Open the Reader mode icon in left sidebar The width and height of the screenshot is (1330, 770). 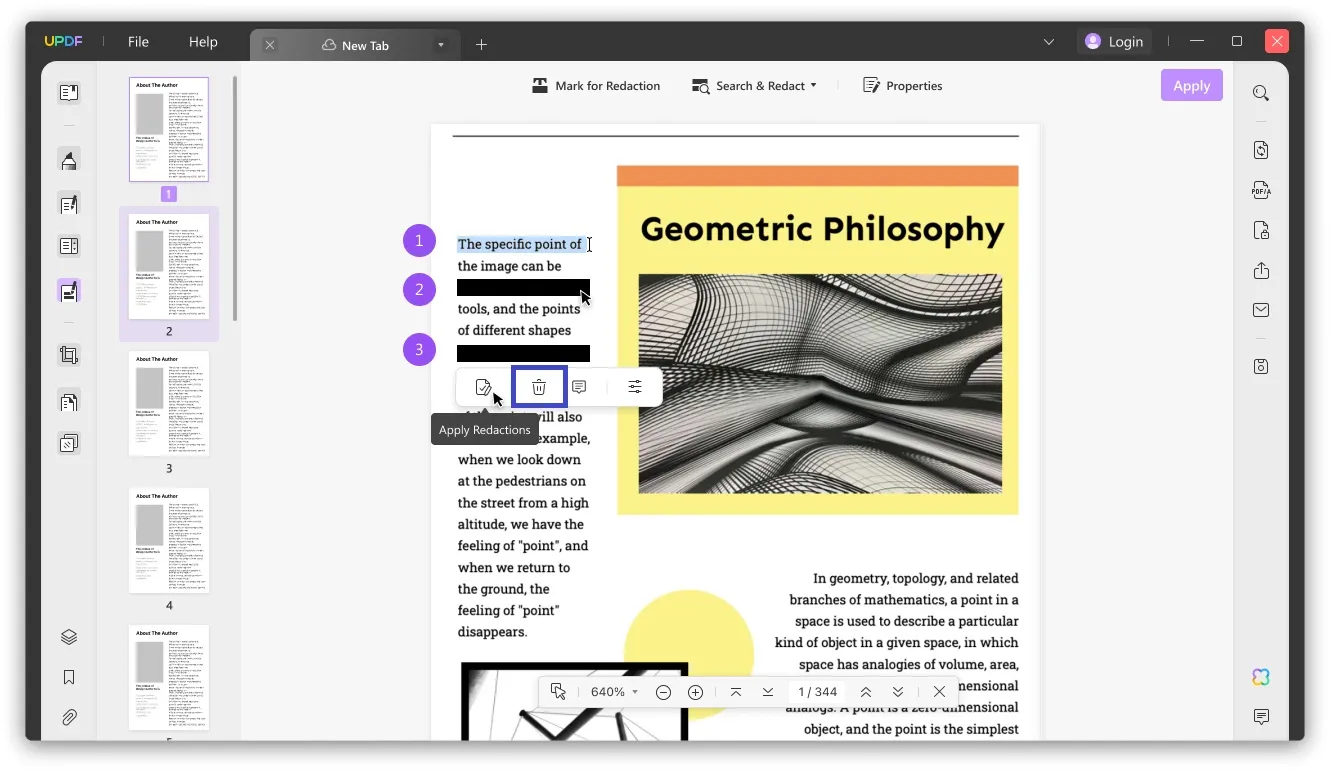pos(69,93)
